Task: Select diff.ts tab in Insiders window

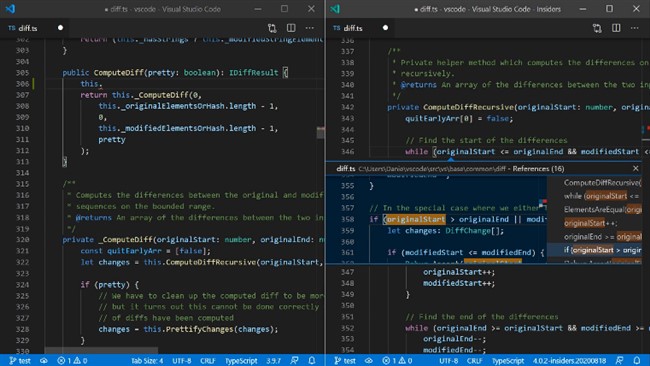Action: pos(360,28)
